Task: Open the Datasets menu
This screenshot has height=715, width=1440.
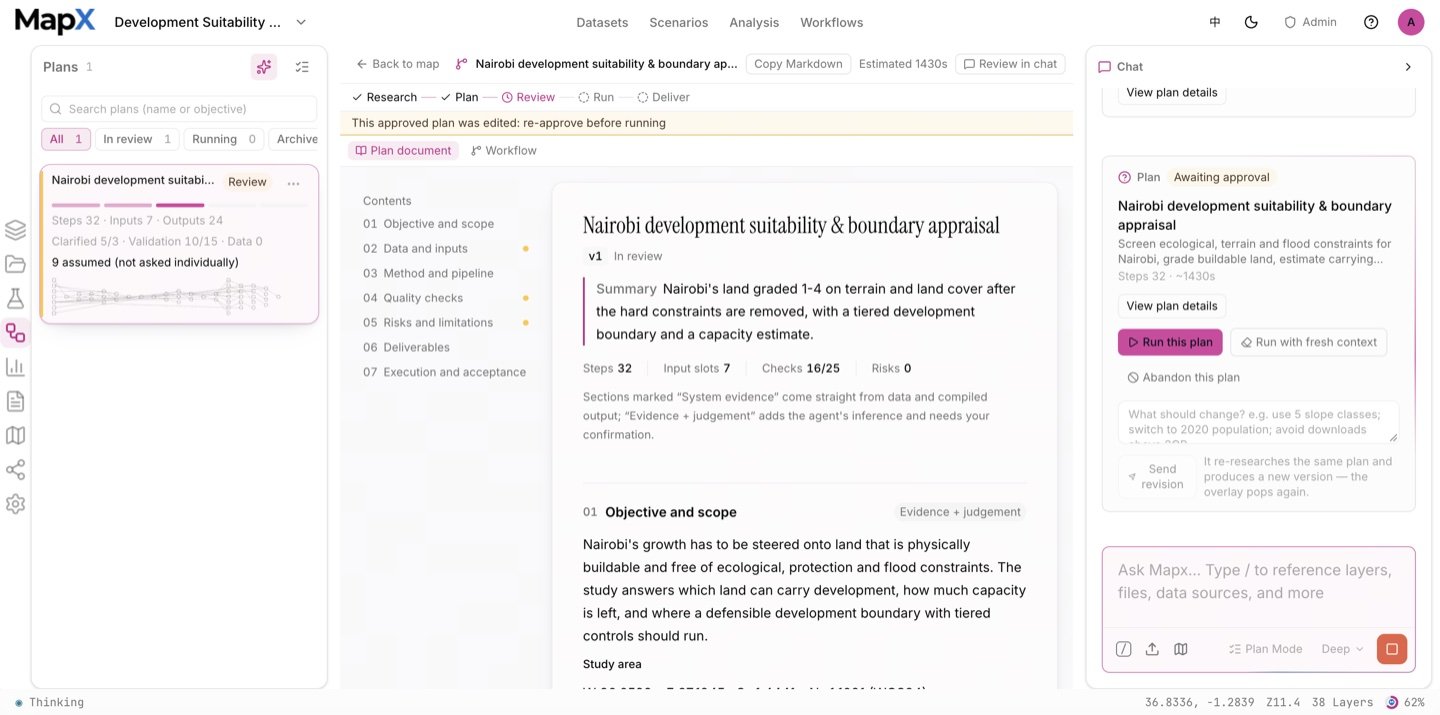Action: coord(602,22)
